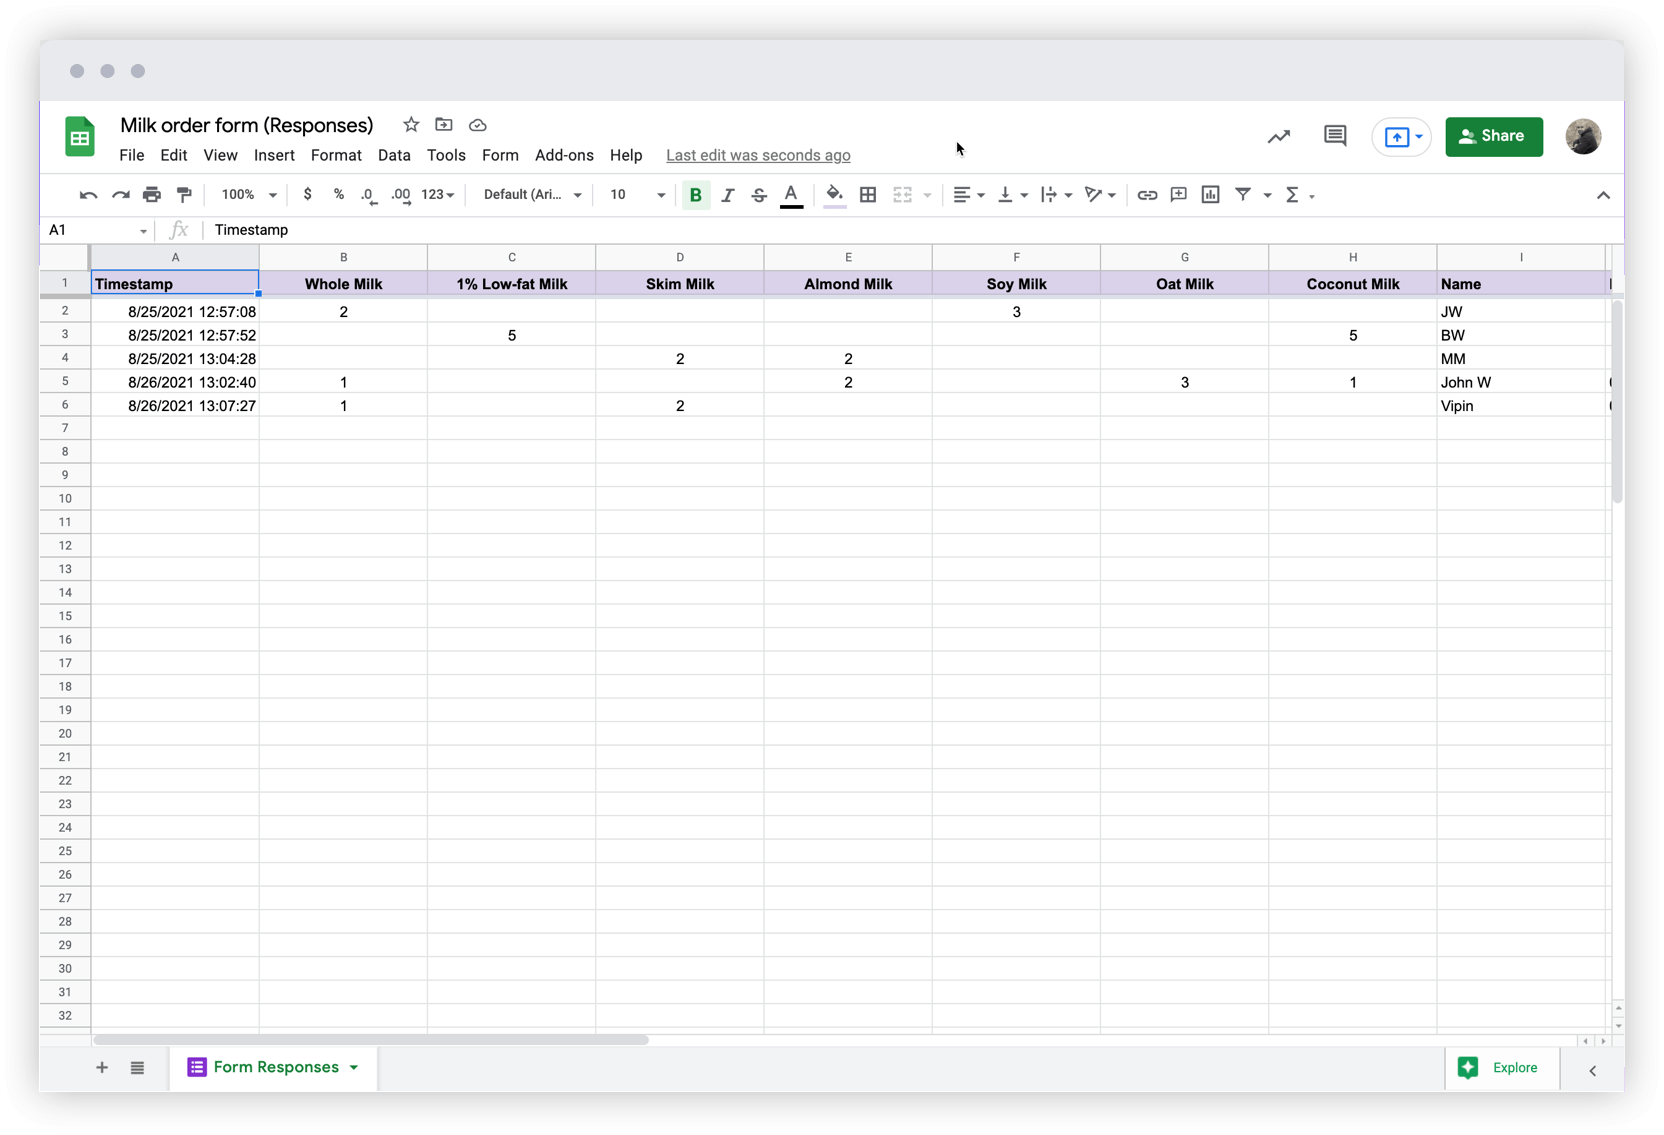The width and height of the screenshot is (1664, 1135).
Task: Open the Explore panel
Action: coord(1501,1068)
